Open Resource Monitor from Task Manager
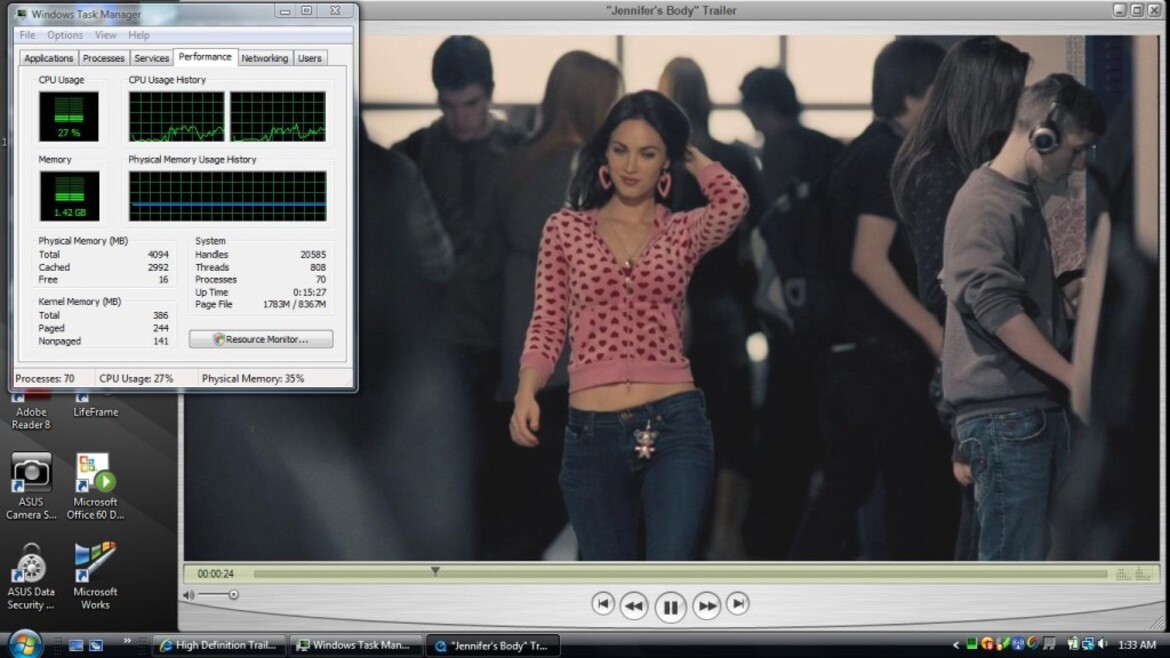This screenshot has height=658, width=1170. coord(261,339)
